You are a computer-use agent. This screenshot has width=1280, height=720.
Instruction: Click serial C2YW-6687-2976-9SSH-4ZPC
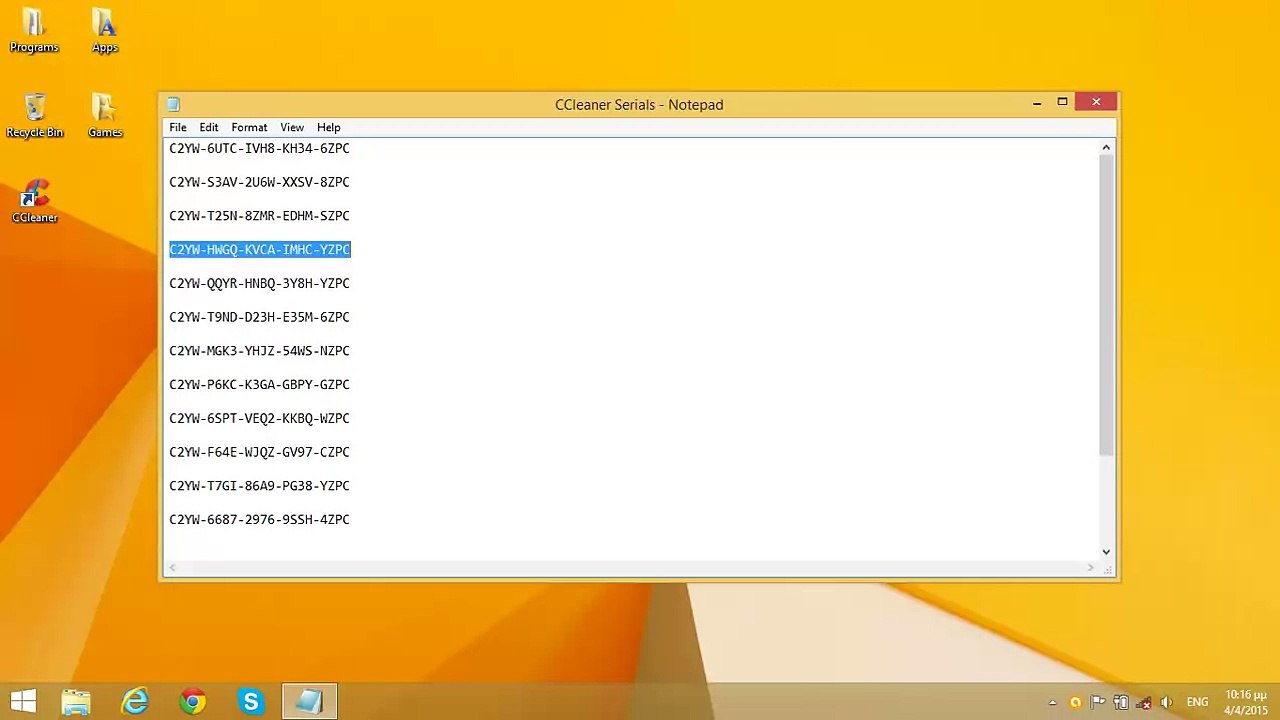(259, 520)
